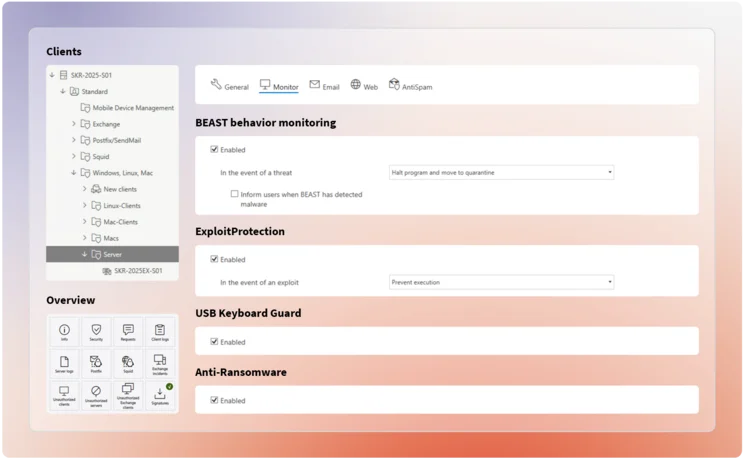Click the Web globe icon
The height and width of the screenshot is (460, 744).
[355, 84]
